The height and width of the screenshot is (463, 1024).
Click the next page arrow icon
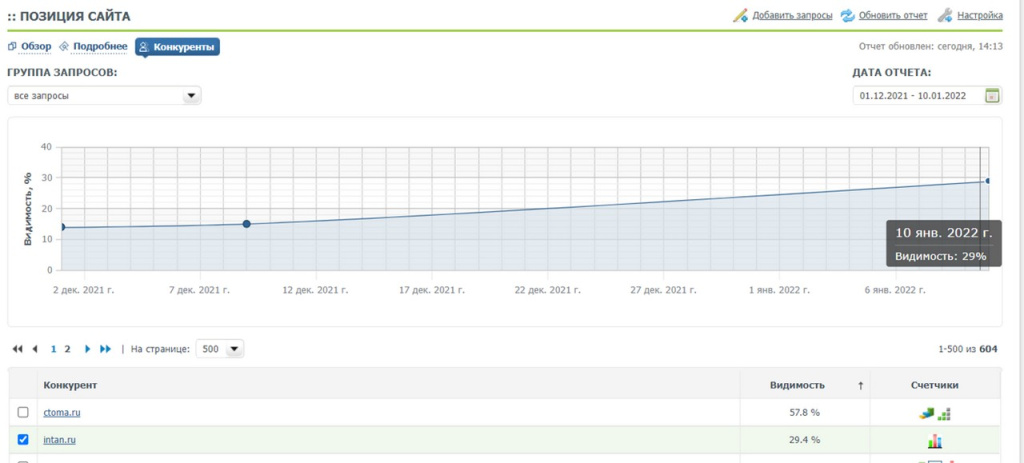tap(87, 349)
